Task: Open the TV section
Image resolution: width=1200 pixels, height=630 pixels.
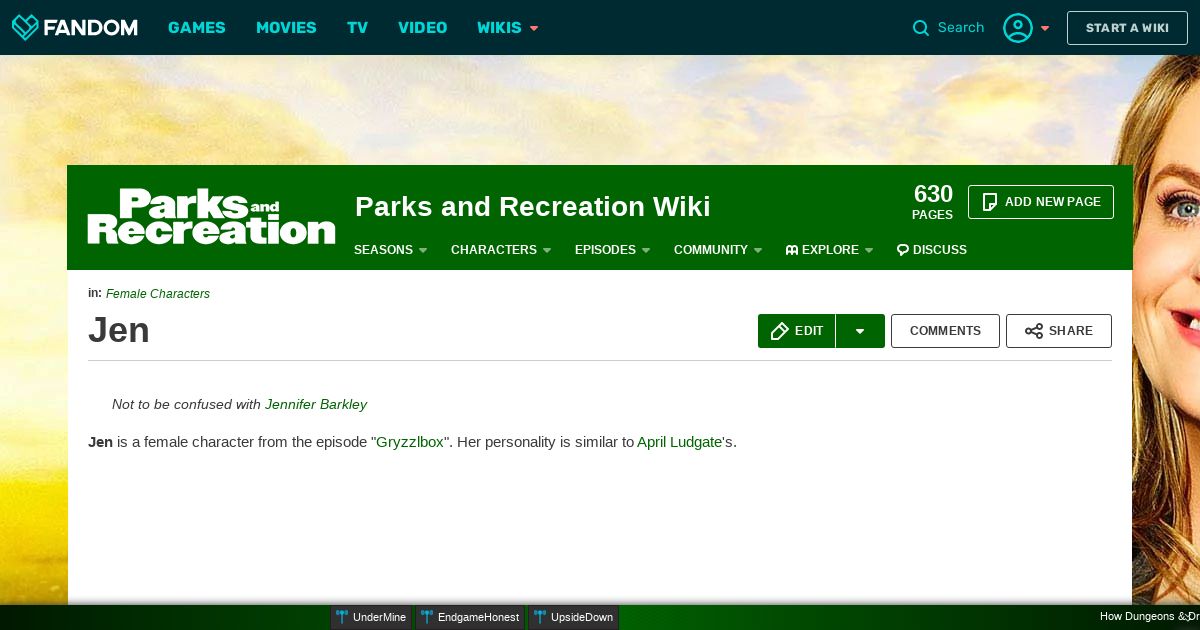Action: coord(357,28)
